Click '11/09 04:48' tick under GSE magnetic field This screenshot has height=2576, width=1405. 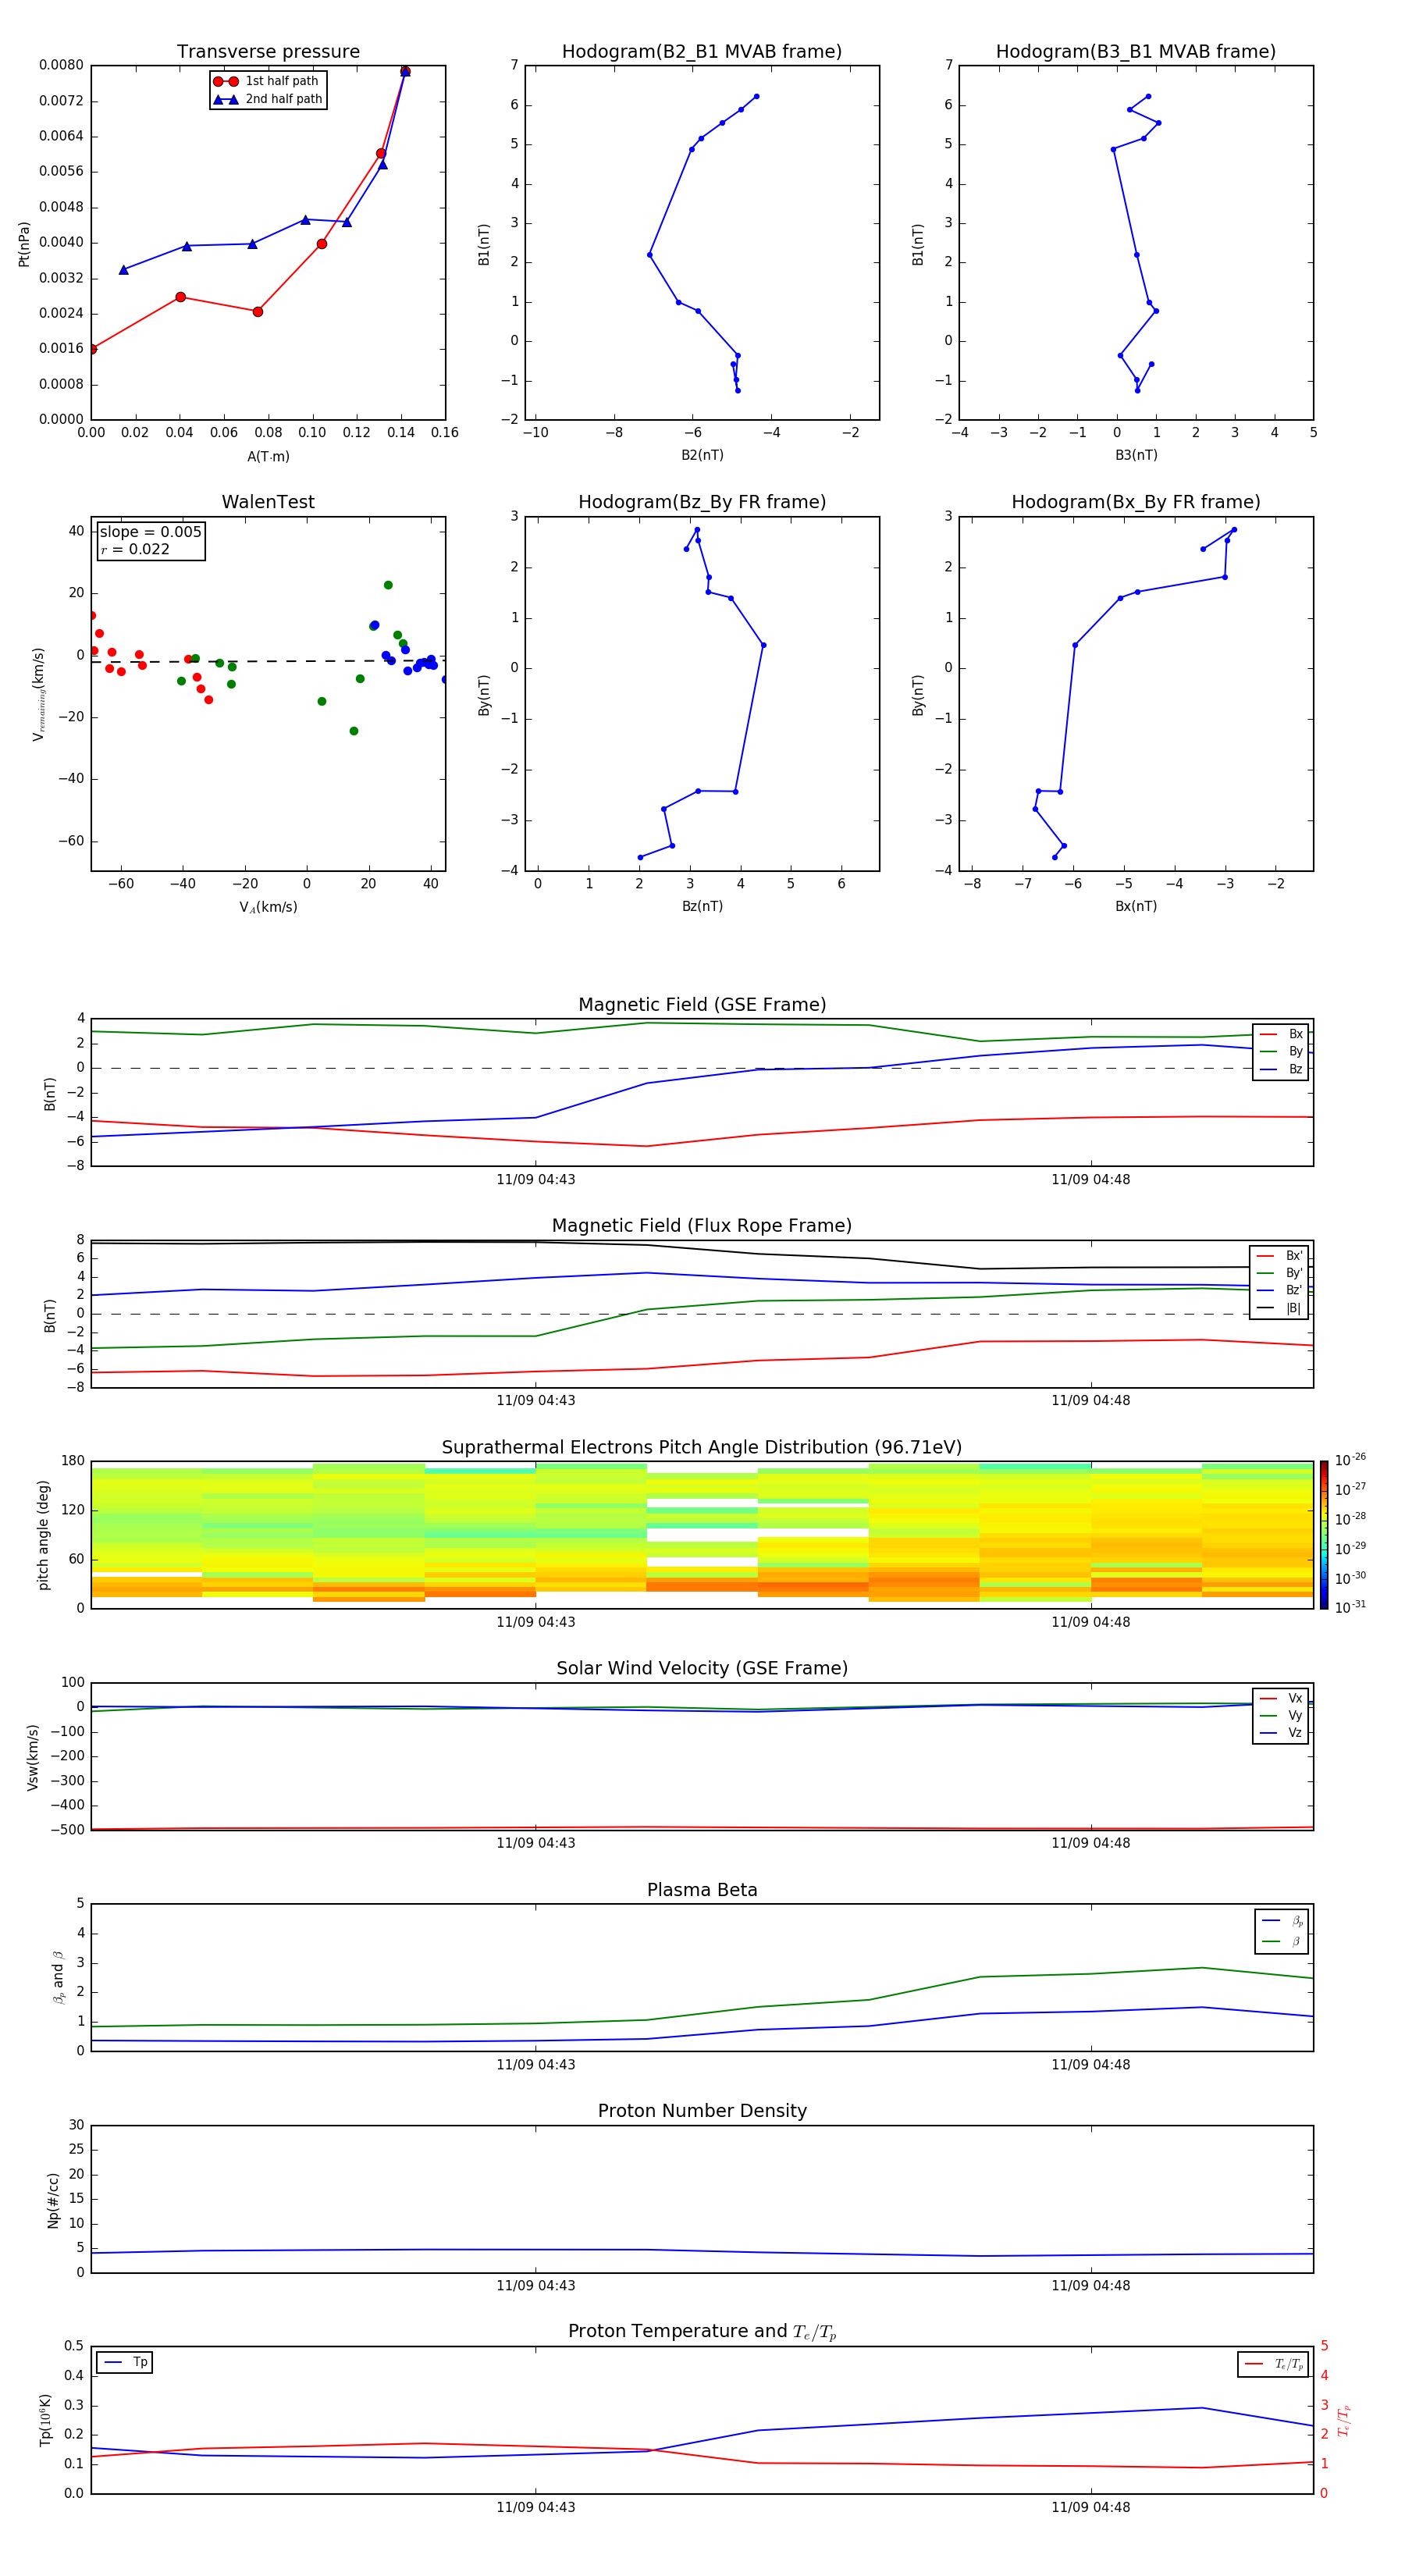[1091, 1180]
